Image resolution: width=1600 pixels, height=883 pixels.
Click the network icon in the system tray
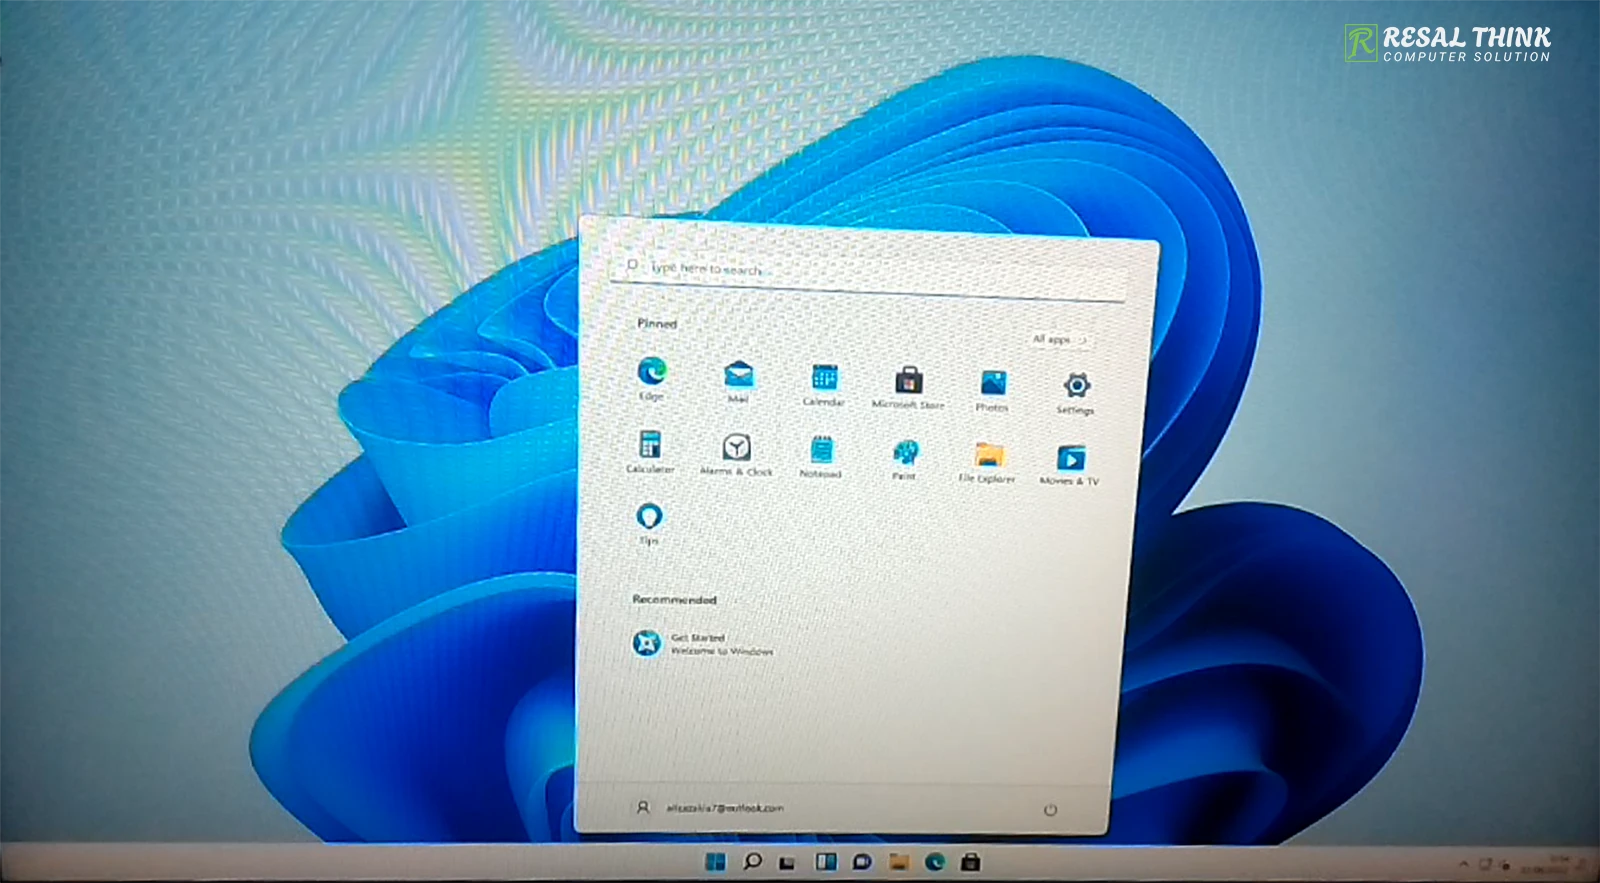coord(1486,864)
